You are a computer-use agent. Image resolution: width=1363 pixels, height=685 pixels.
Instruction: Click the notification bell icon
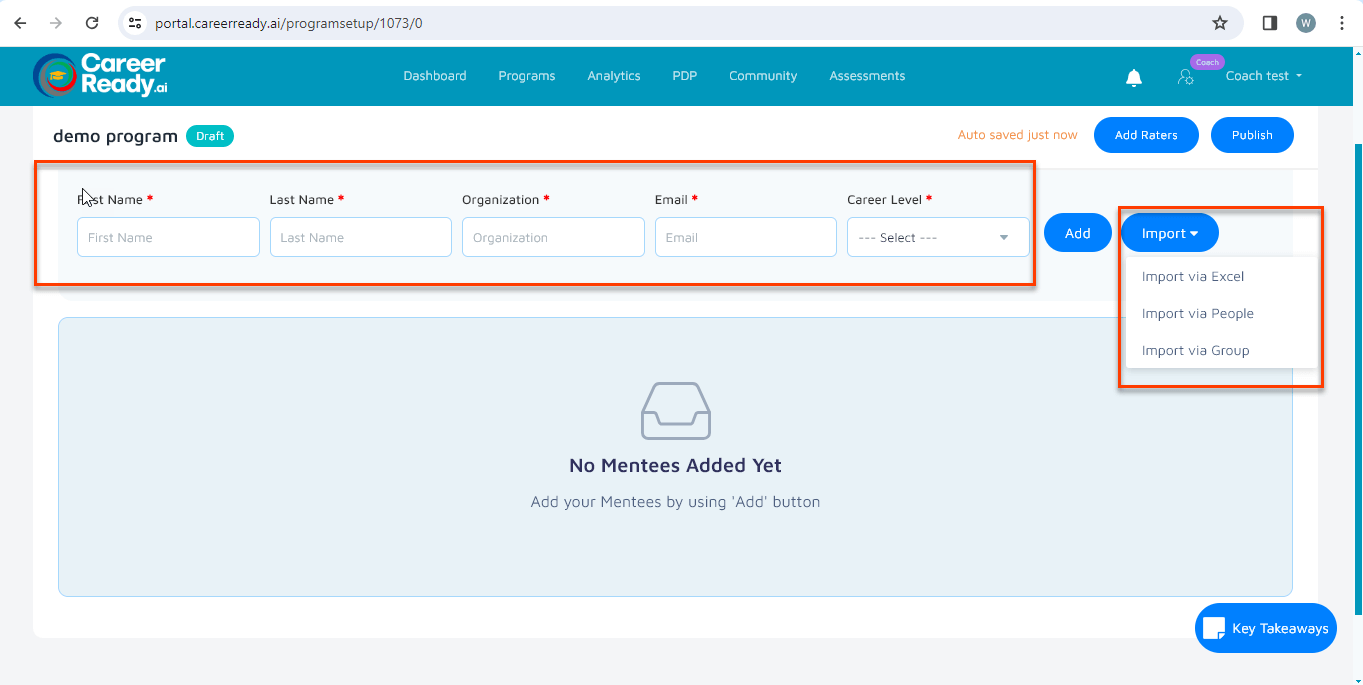click(1134, 77)
